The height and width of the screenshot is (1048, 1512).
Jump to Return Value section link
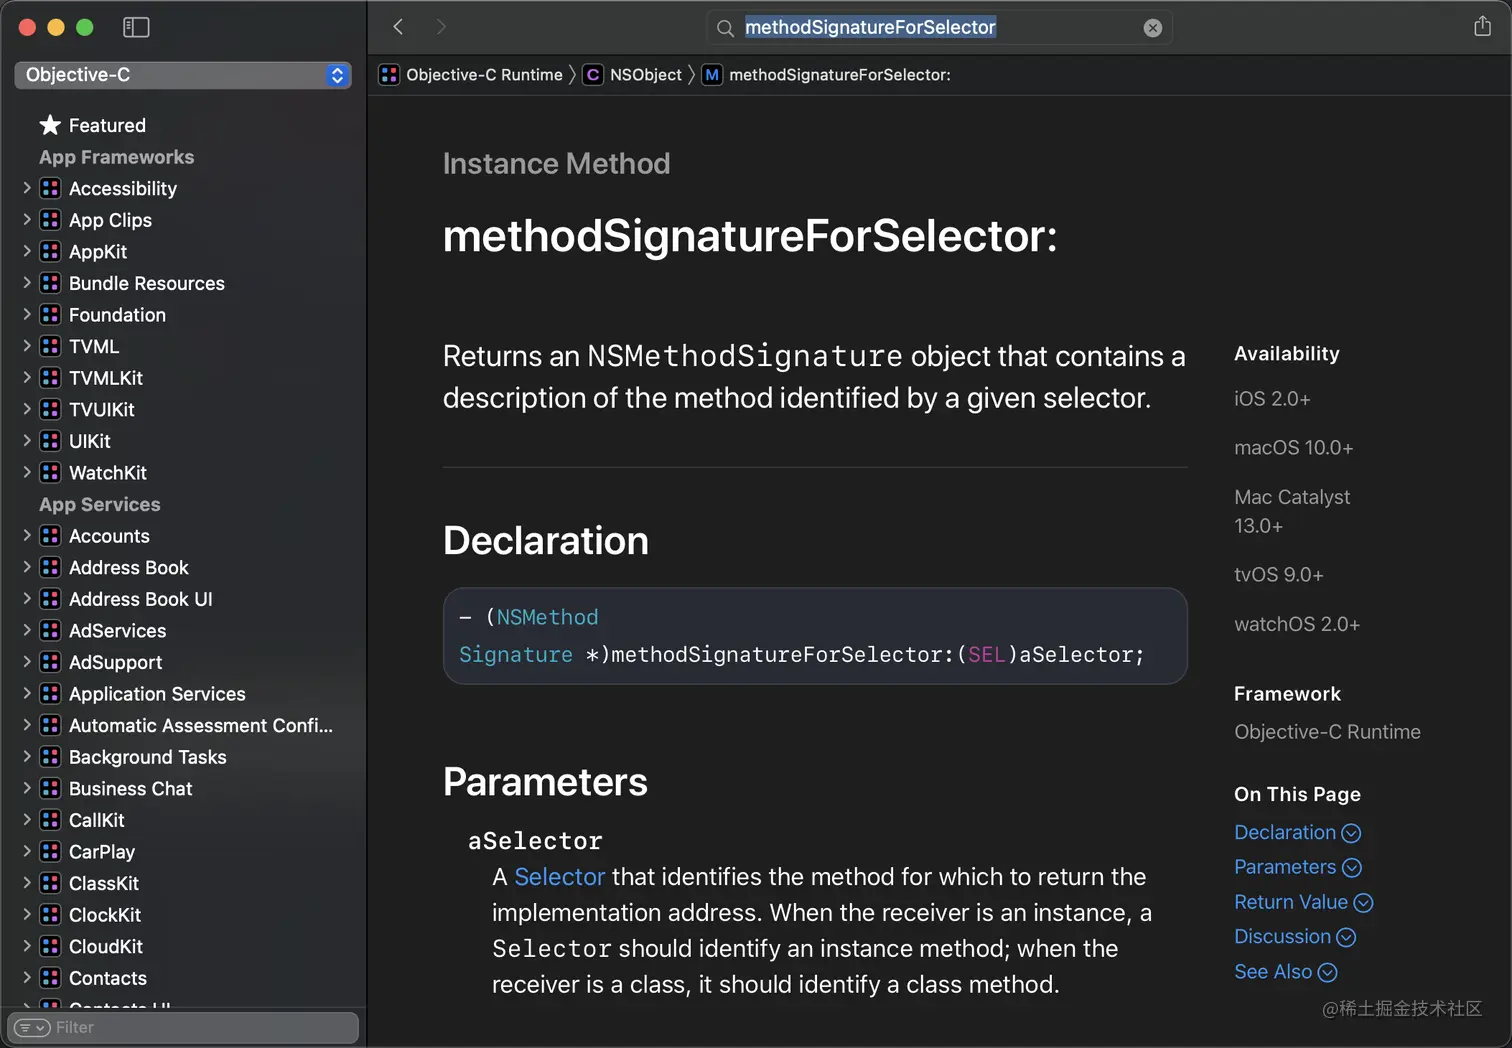tap(1291, 902)
